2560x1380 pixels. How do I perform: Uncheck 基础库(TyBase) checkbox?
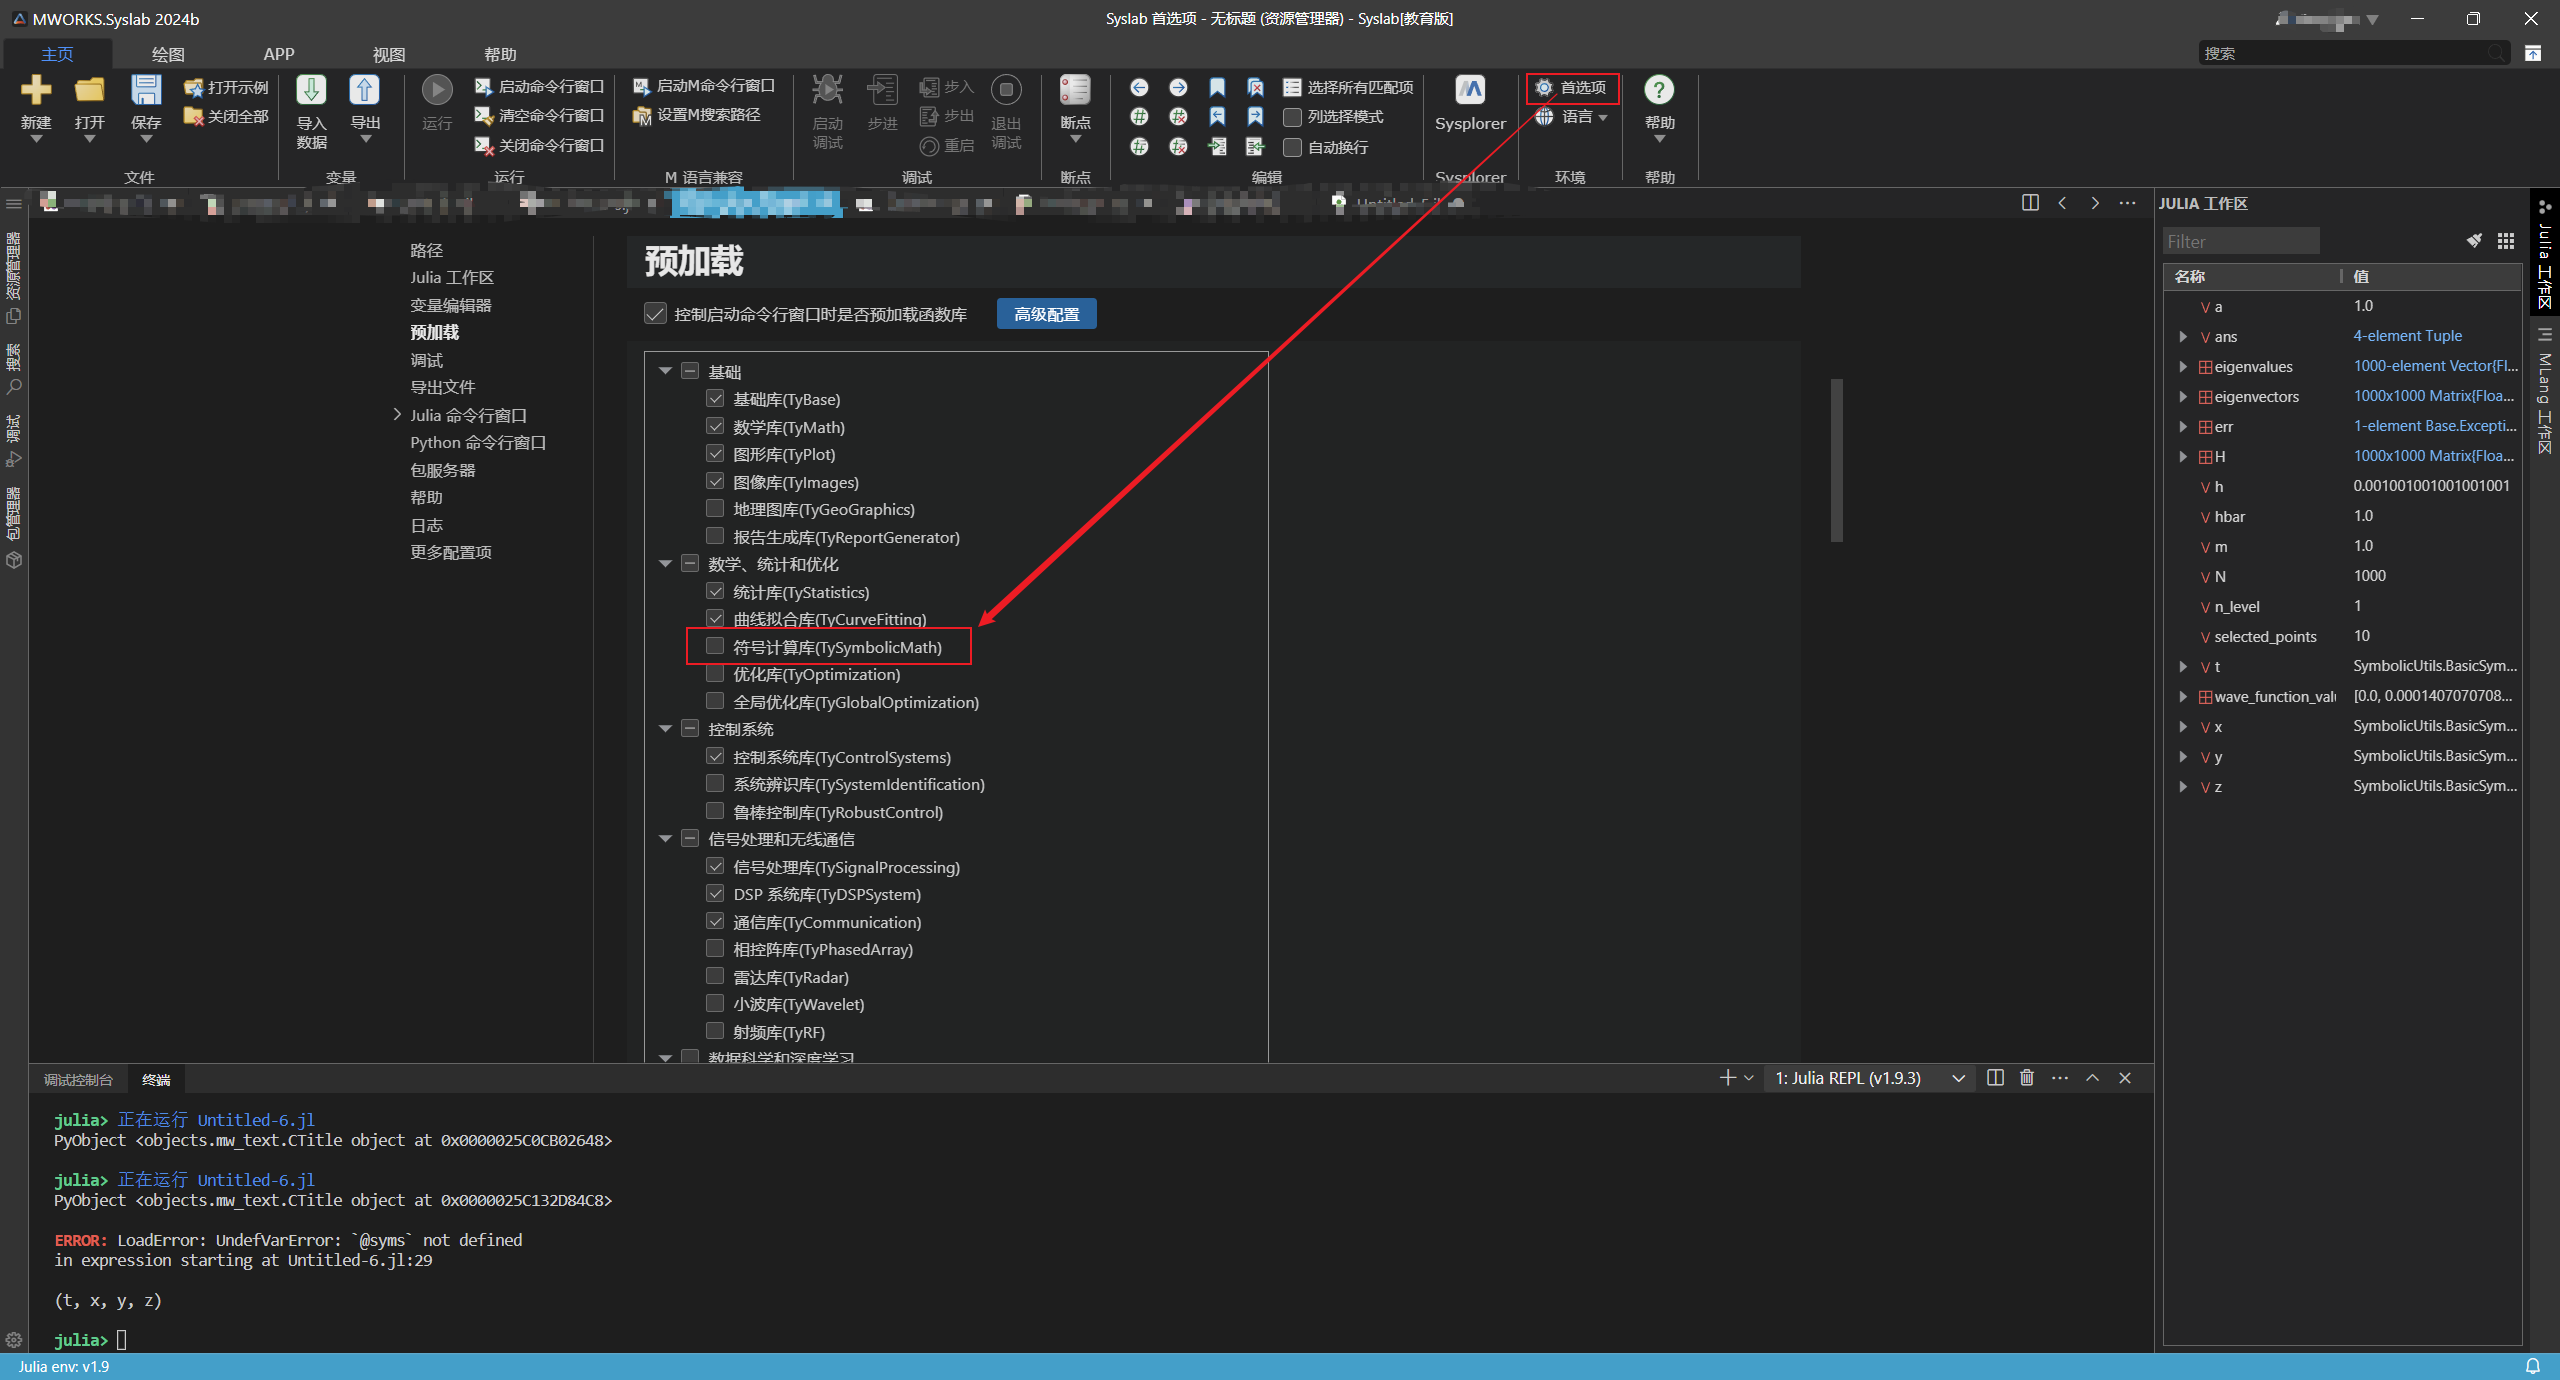(715, 398)
